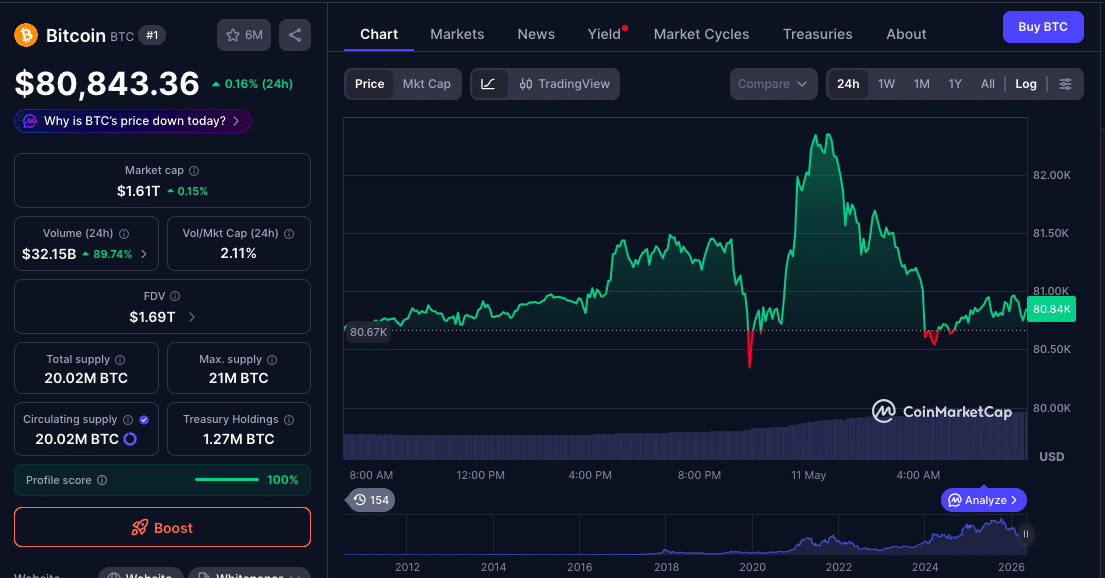This screenshot has height=578, width=1105.
Task: Open Why is BTC's price down today
Action: pos(133,121)
